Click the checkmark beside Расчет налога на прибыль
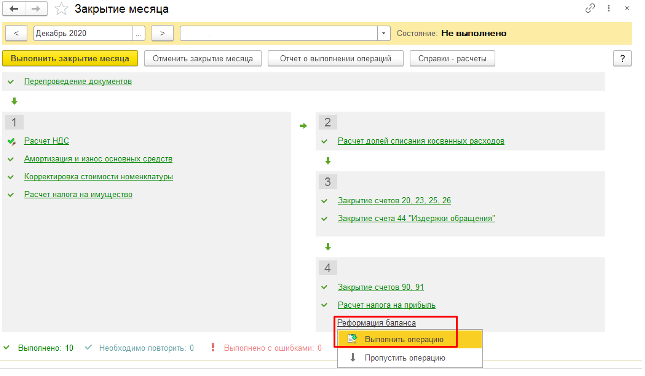This screenshot has height=376, width=645. pyautogui.click(x=325, y=305)
